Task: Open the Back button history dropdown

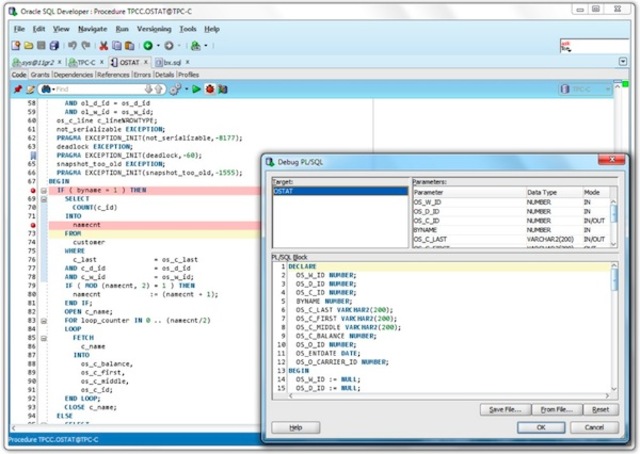Action: tap(158, 46)
